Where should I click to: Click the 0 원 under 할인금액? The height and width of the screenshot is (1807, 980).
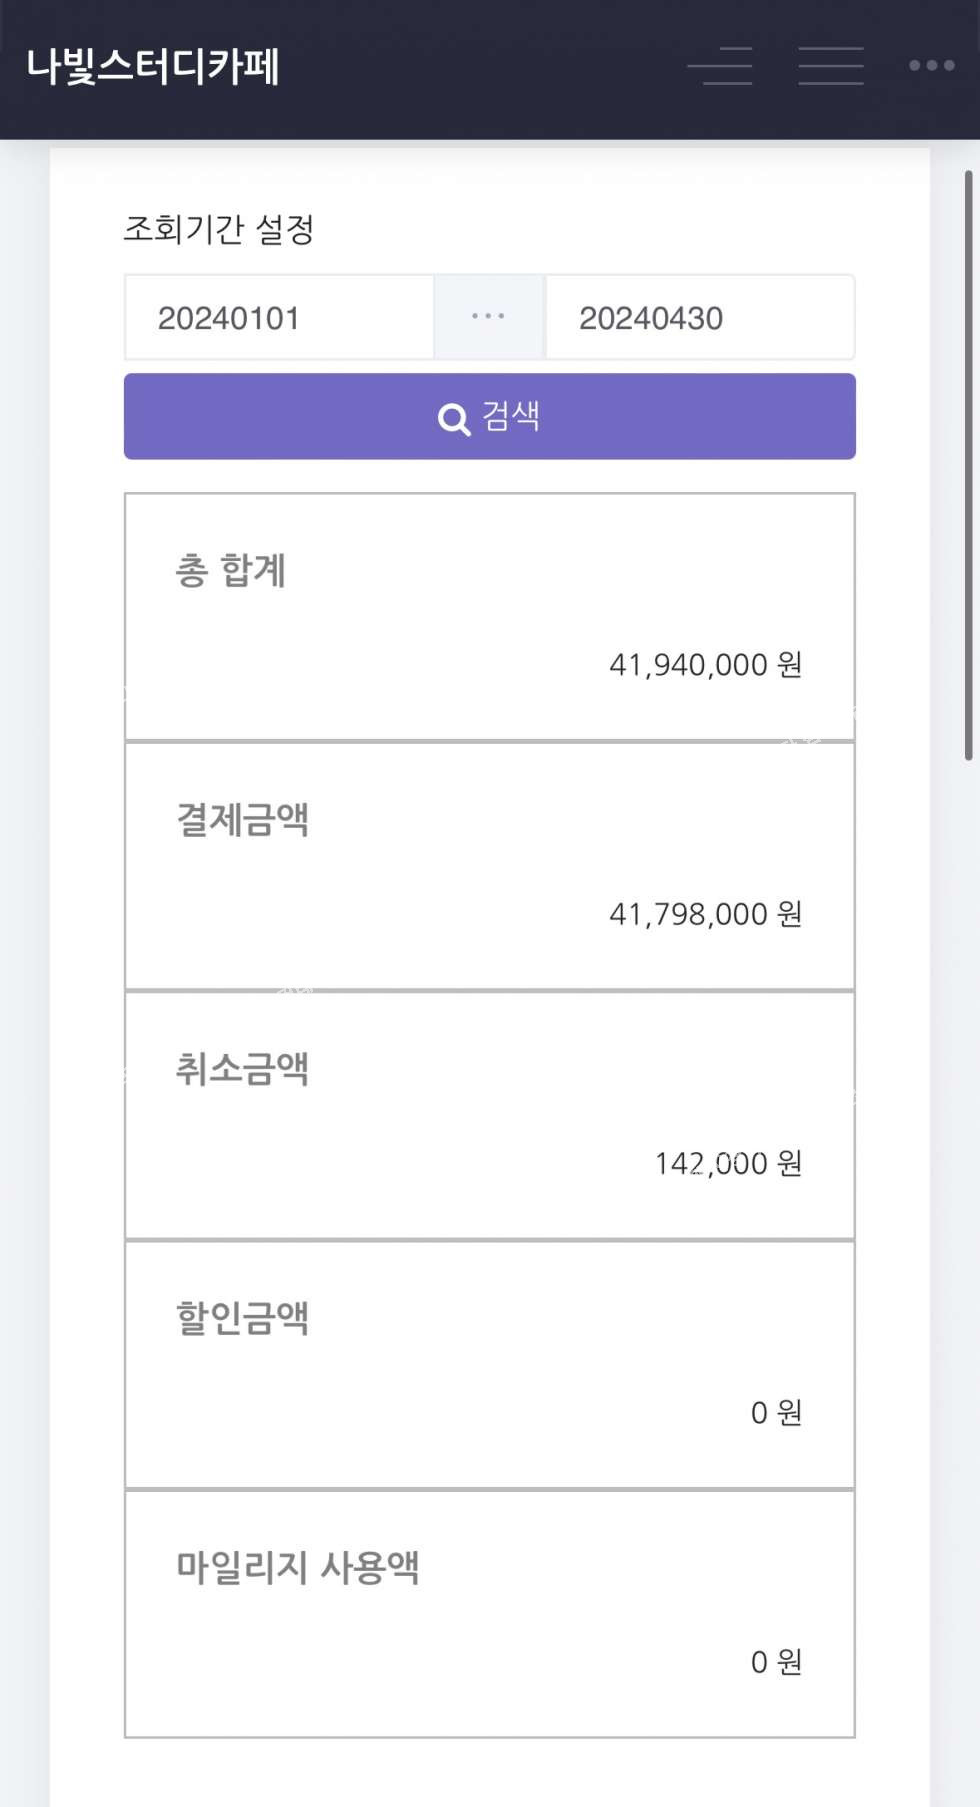[776, 1412]
